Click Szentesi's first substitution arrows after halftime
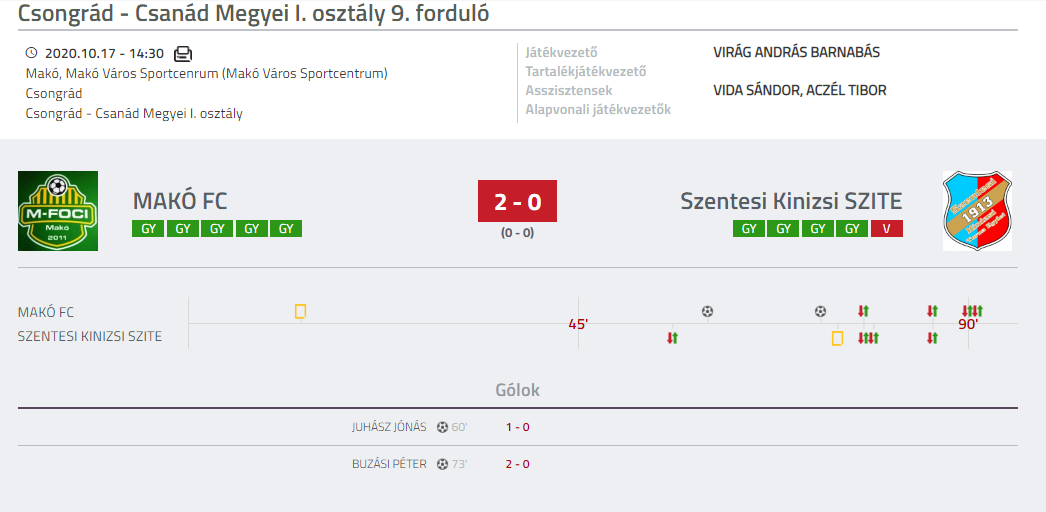1046x512 pixels. coord(672,338)
